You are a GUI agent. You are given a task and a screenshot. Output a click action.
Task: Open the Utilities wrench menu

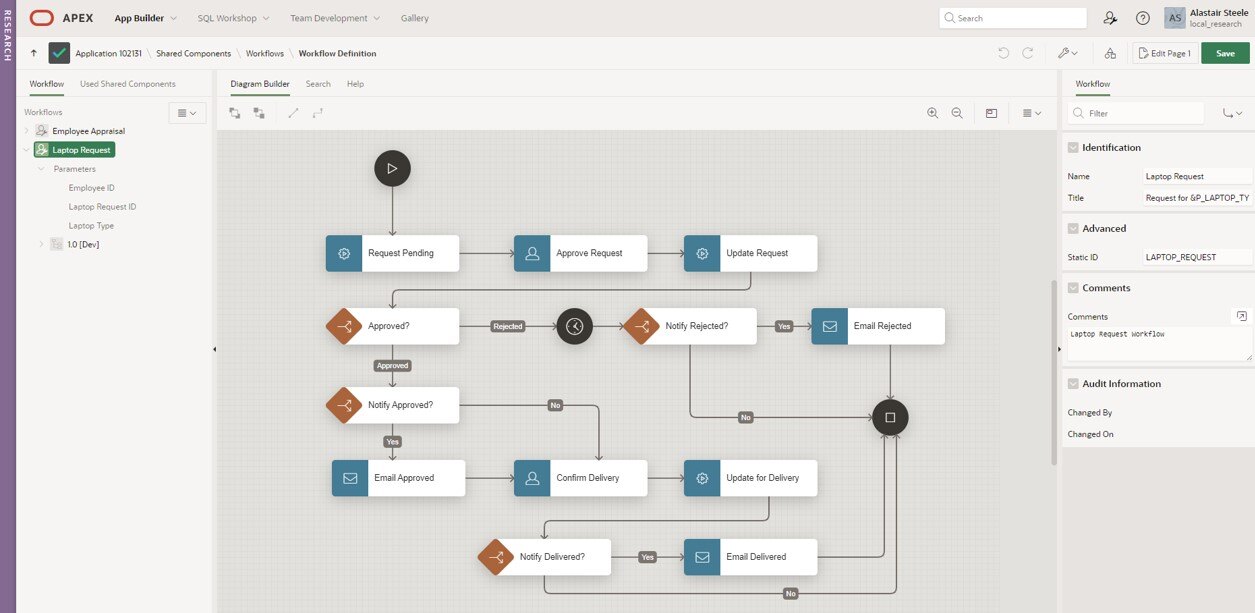click(x=1068, y=53)
